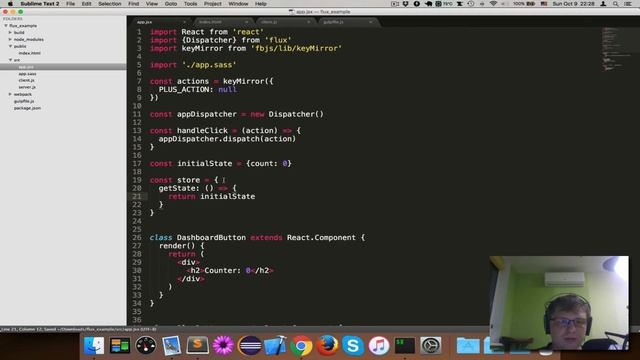Expand the node_modules folder

coord(10,40)
